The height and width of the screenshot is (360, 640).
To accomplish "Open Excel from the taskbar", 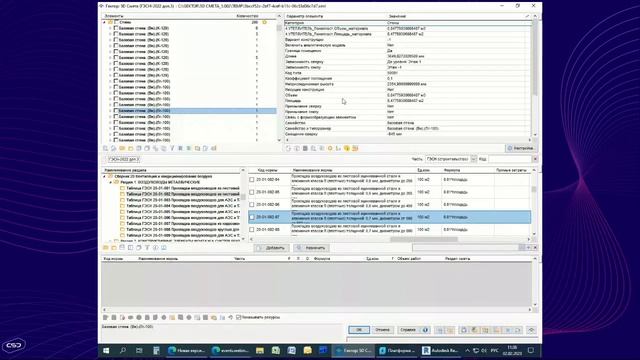I will click(276, 350).
